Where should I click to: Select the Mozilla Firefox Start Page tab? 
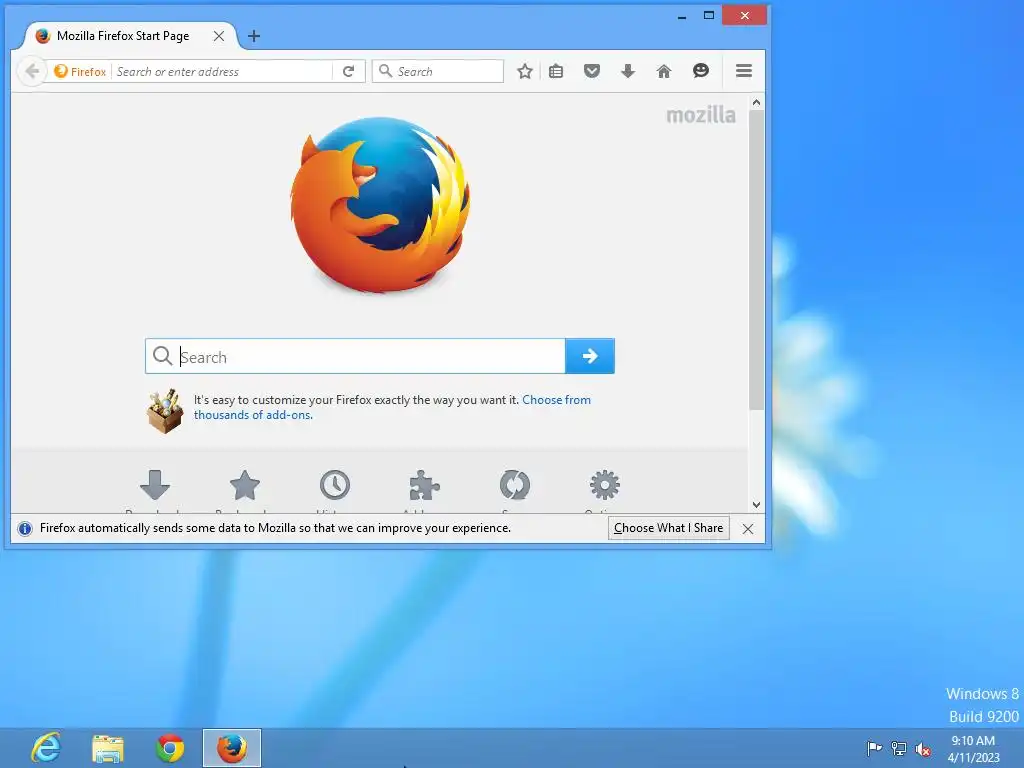(131, 36)
